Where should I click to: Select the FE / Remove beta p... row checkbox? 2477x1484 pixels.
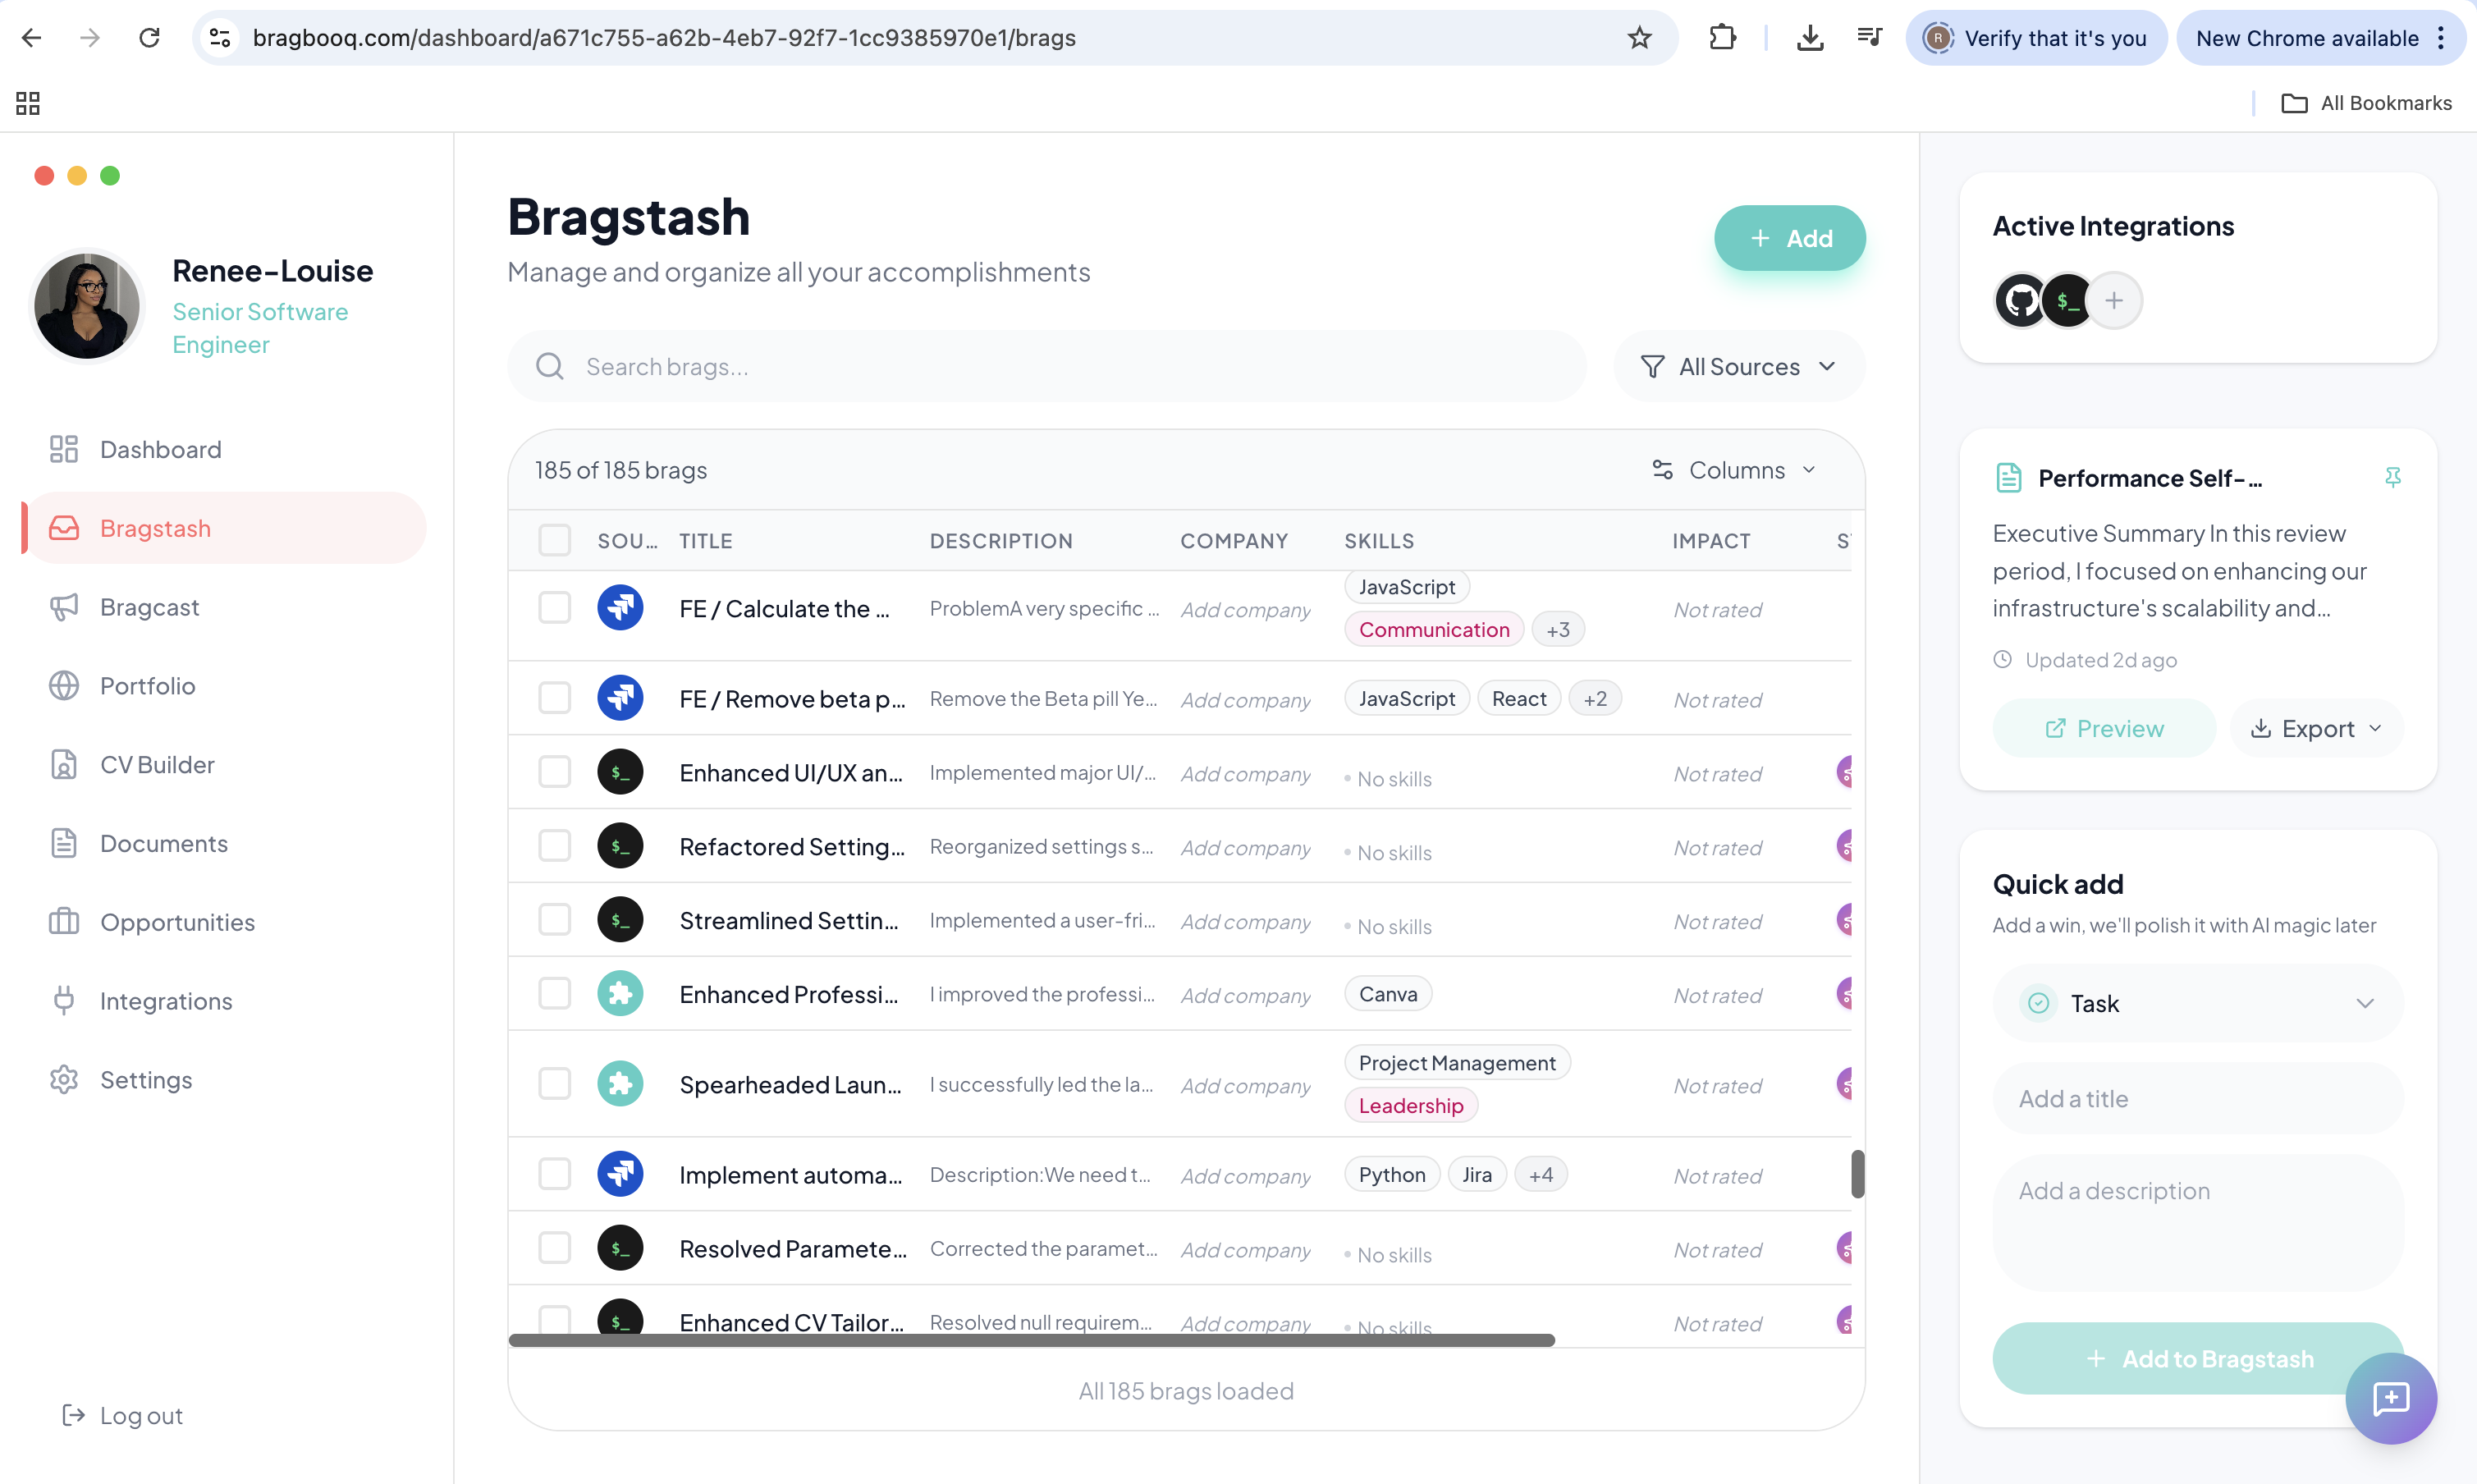554,698
